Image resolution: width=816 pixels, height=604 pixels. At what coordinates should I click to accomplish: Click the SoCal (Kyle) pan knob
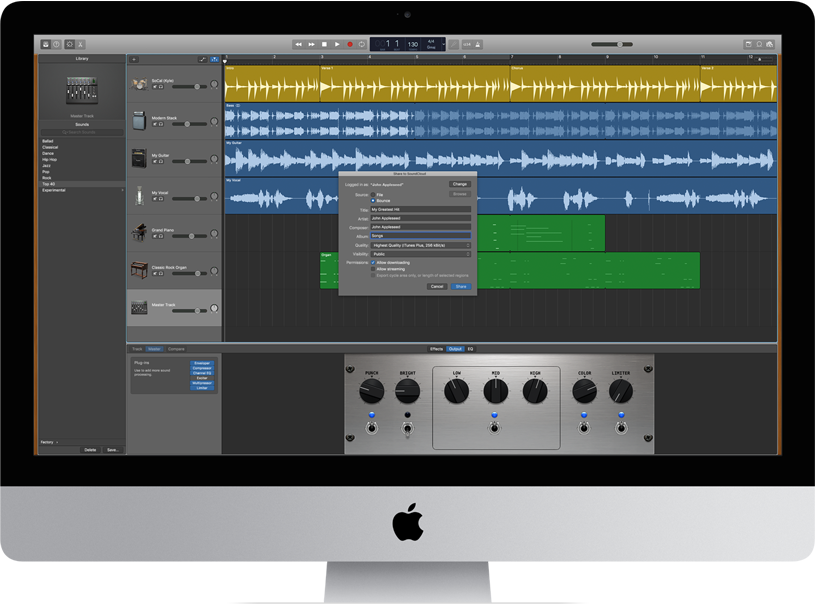pos(214,84)
